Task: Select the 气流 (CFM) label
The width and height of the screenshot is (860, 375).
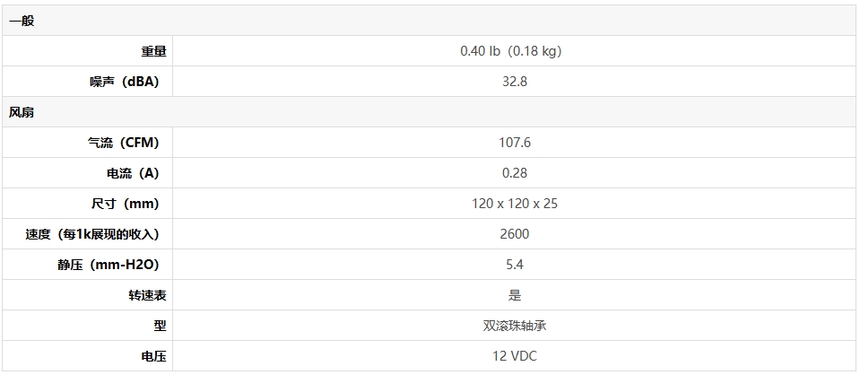Action: tap(123, 143)
